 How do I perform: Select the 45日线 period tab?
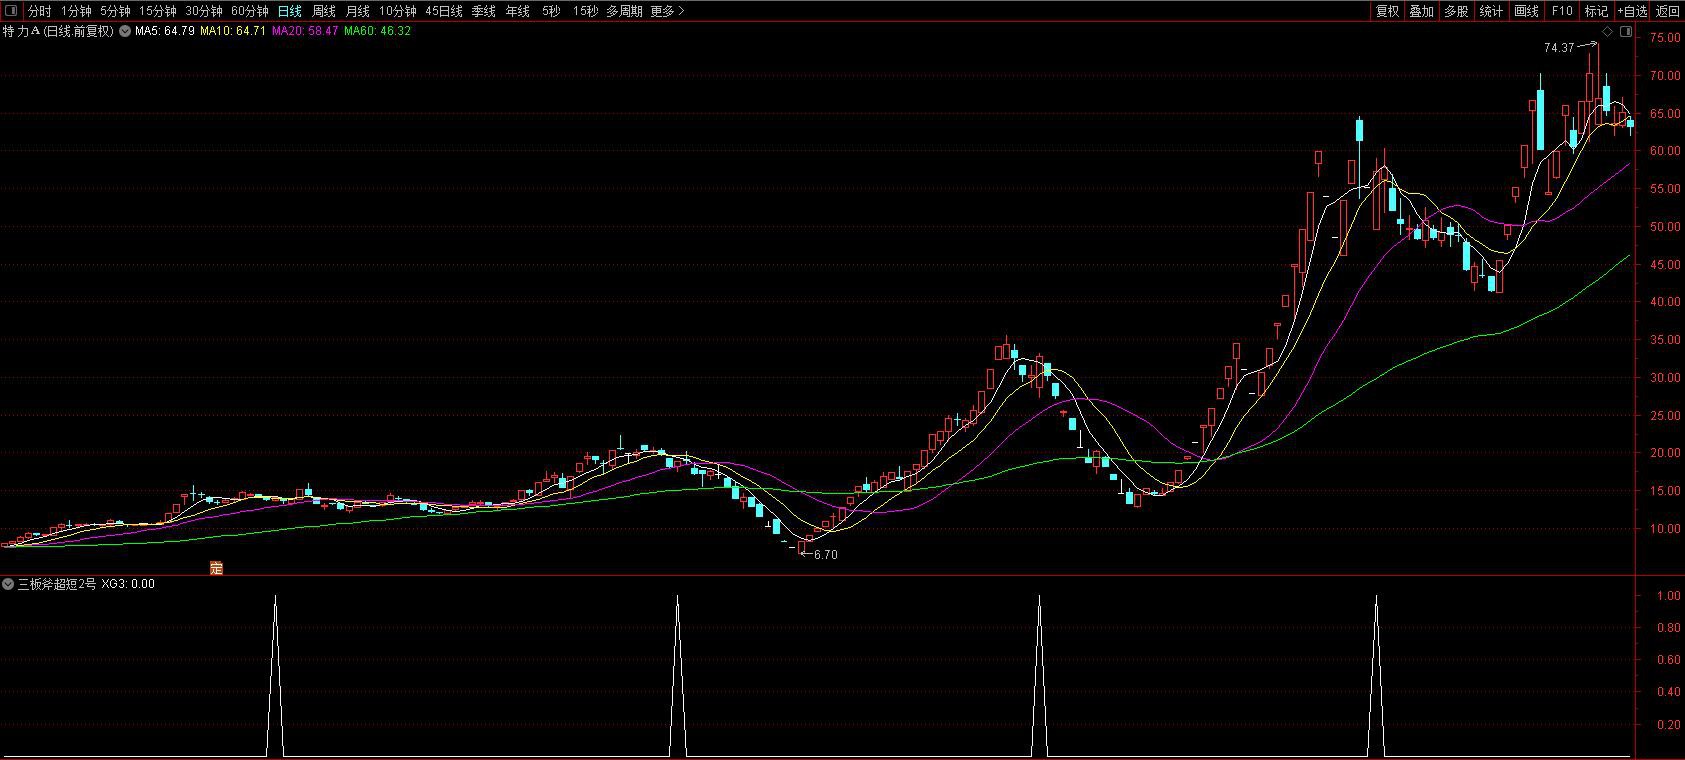point(444,11)
